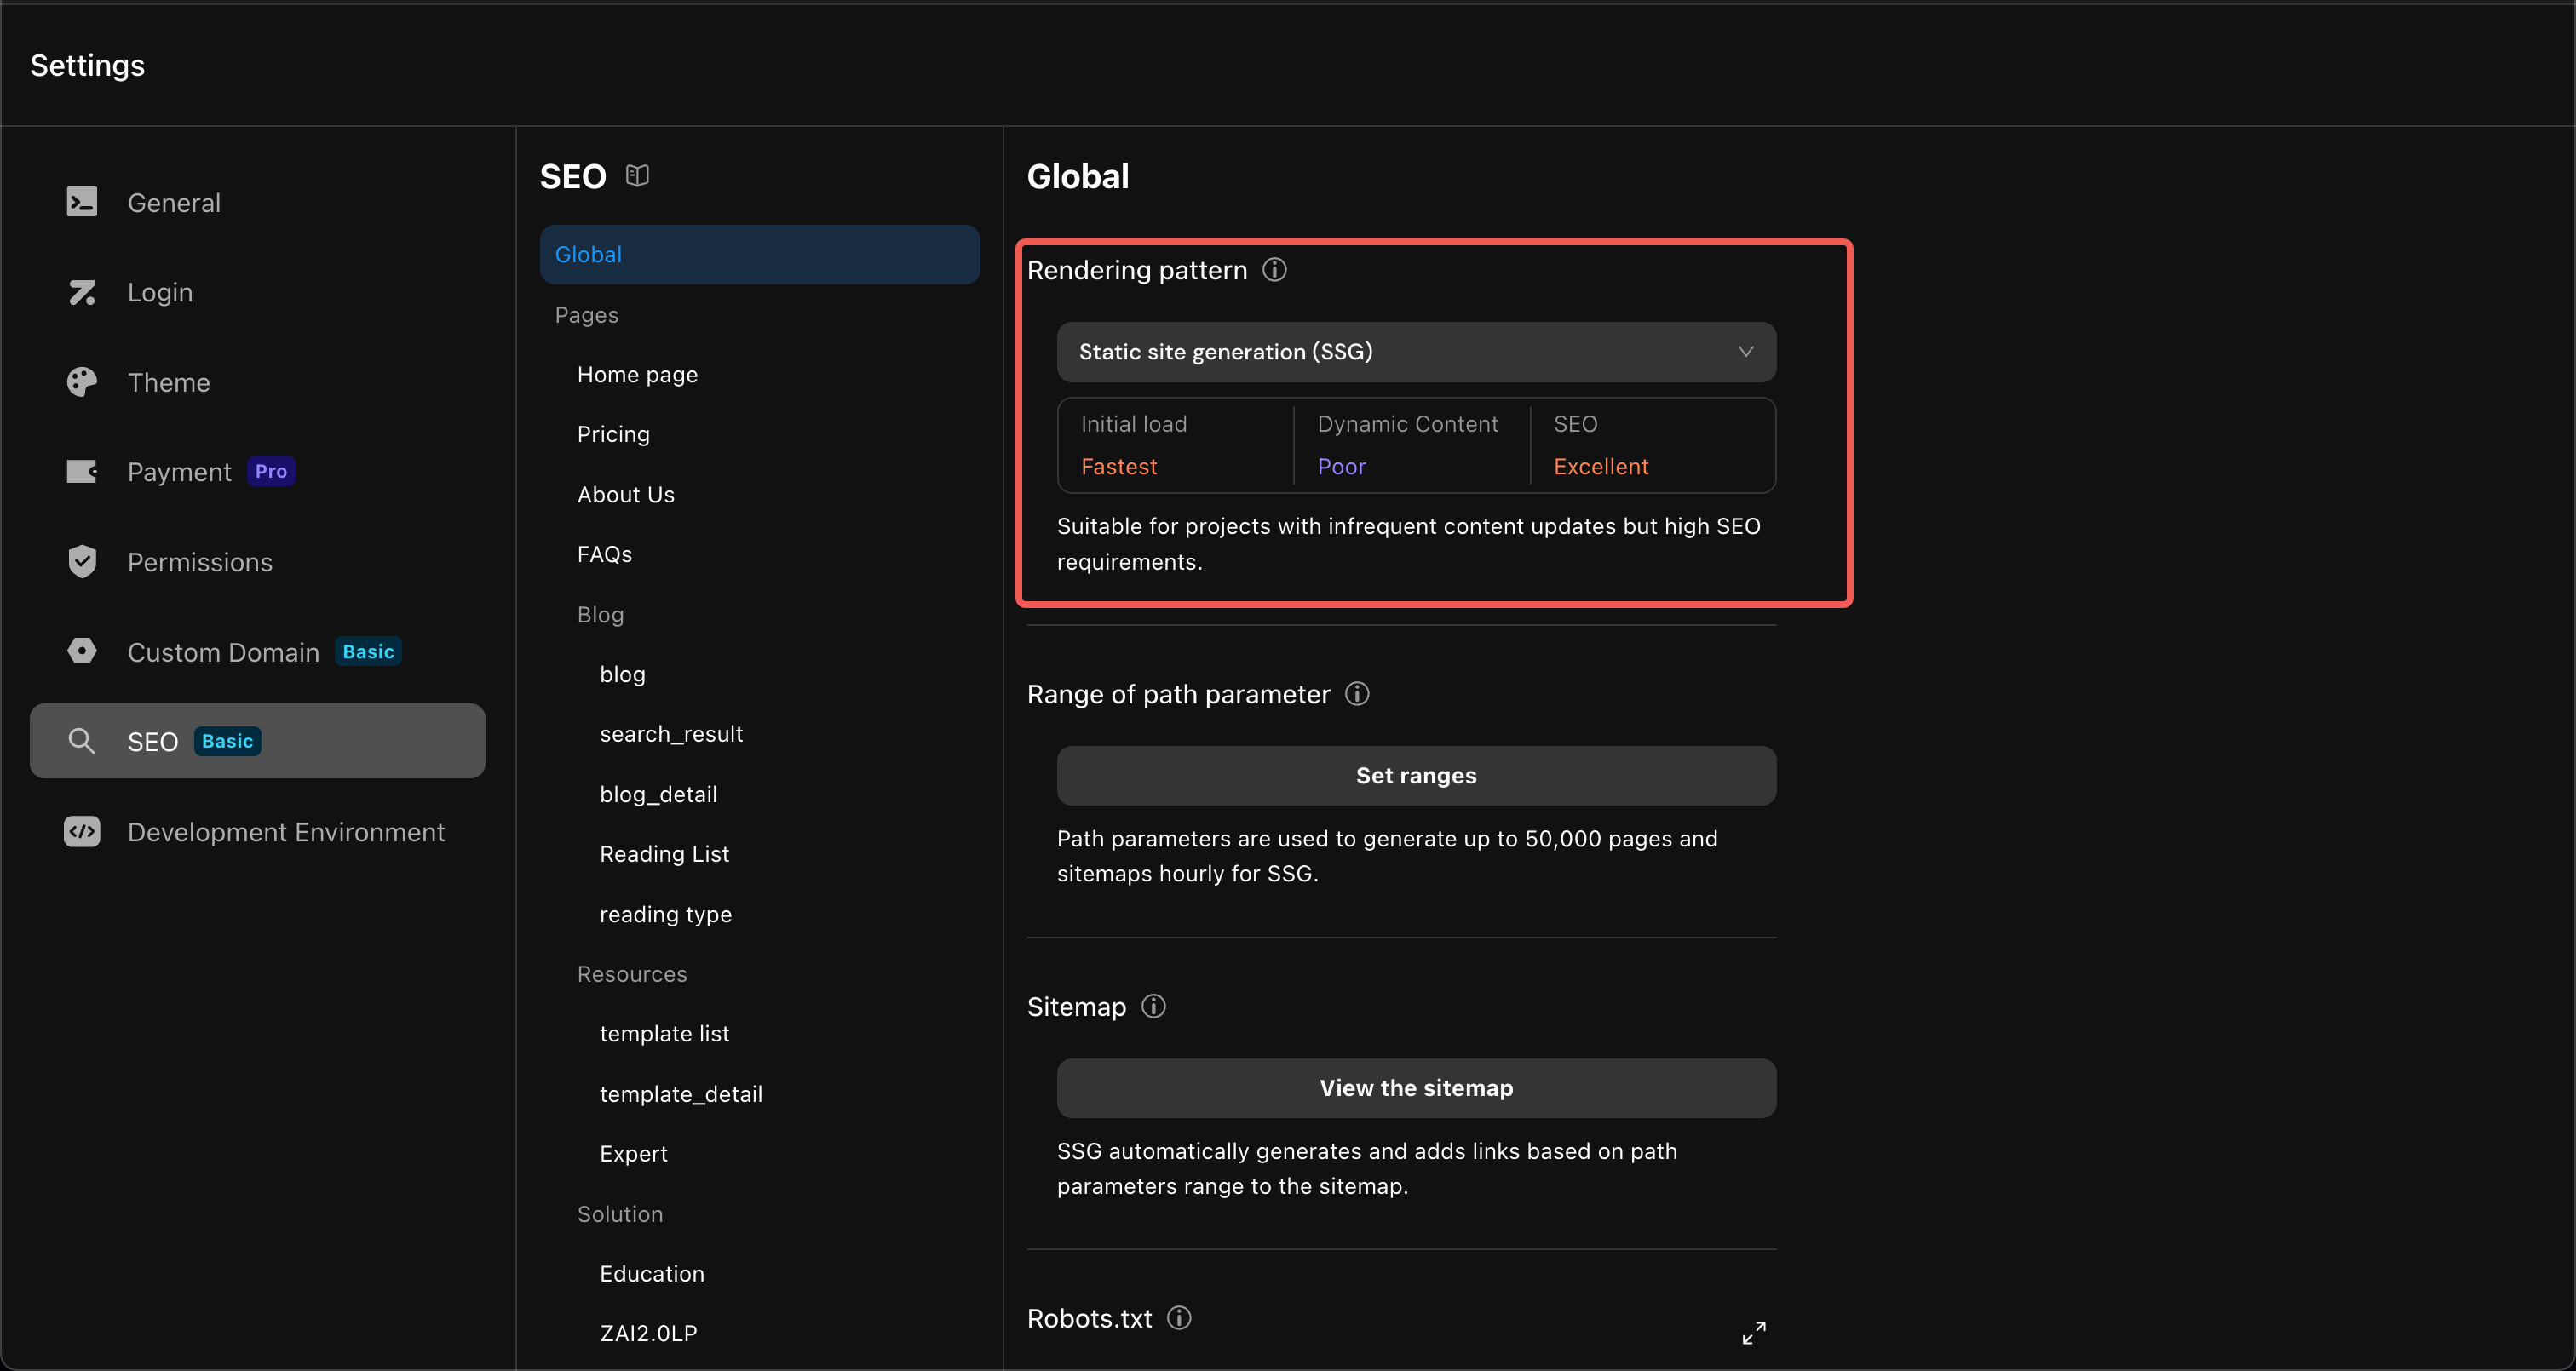Viewport: 2576px width, 1371px height.
Task: Show info for Range of path parameter
Action: click(1357, 694)
